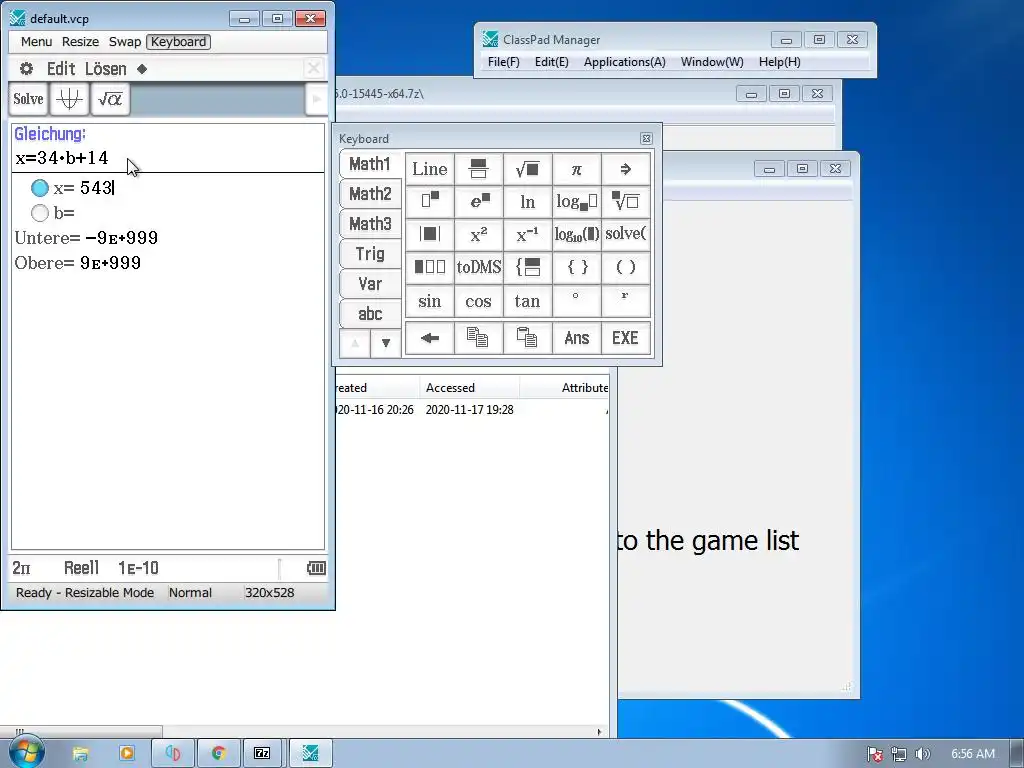Switch to the Math2 keyboard tab

[x=370, y=194]
